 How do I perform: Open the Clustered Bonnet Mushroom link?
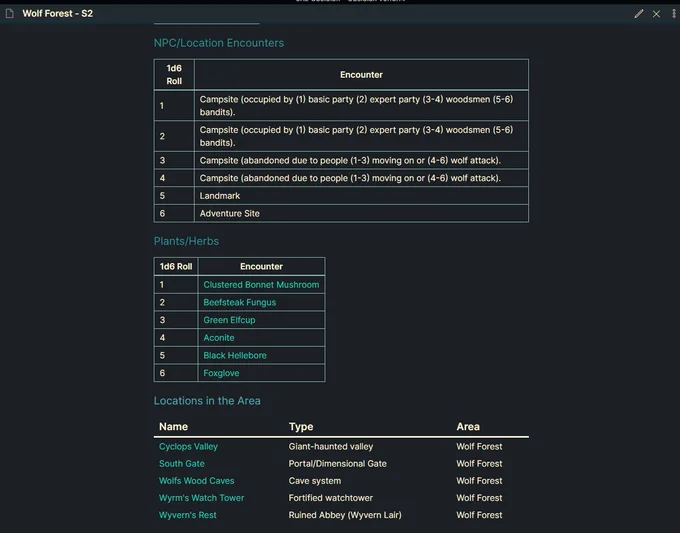click(x=261, y=284)
